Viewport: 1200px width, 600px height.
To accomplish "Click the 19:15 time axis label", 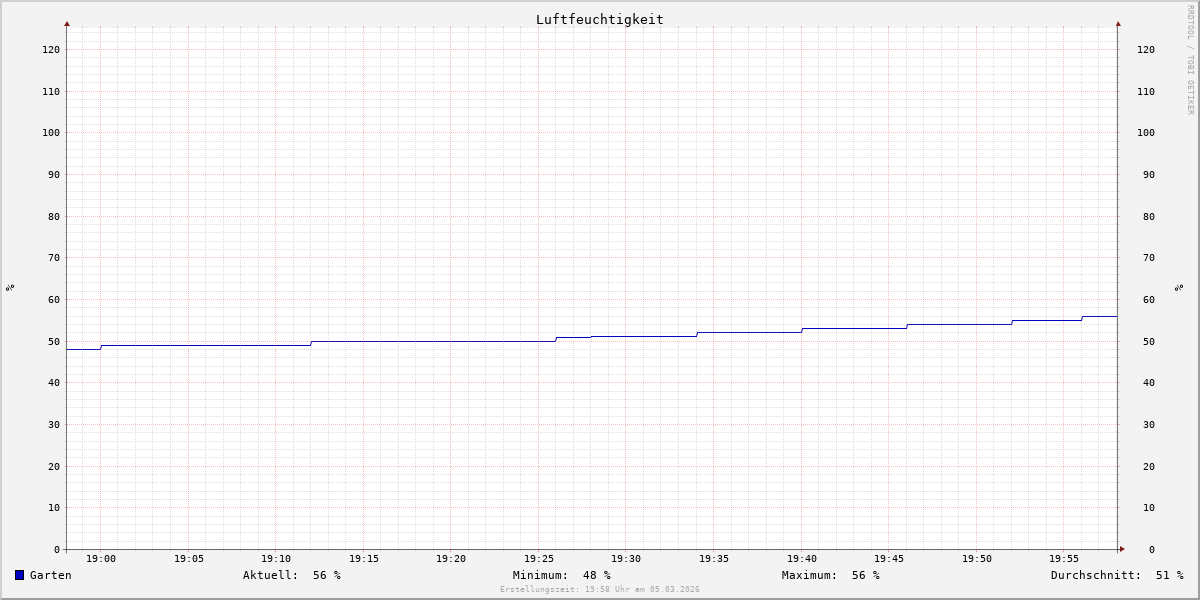I will 364,559.
